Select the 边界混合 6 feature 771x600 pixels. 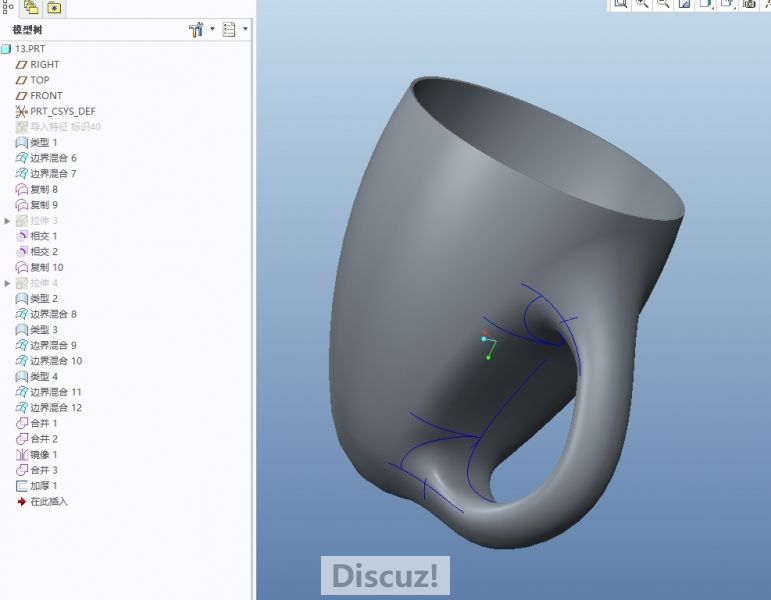(52, 158)
